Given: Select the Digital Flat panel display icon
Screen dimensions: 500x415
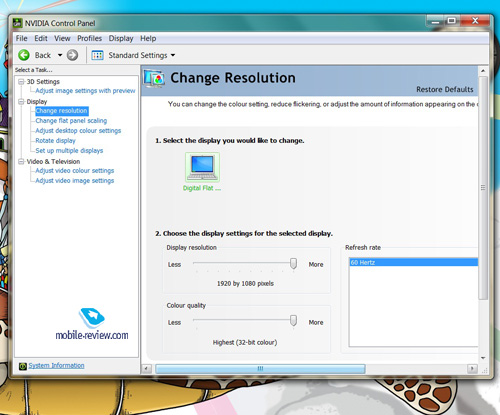Looking at the screenshot, I should (x=202, y=167).
